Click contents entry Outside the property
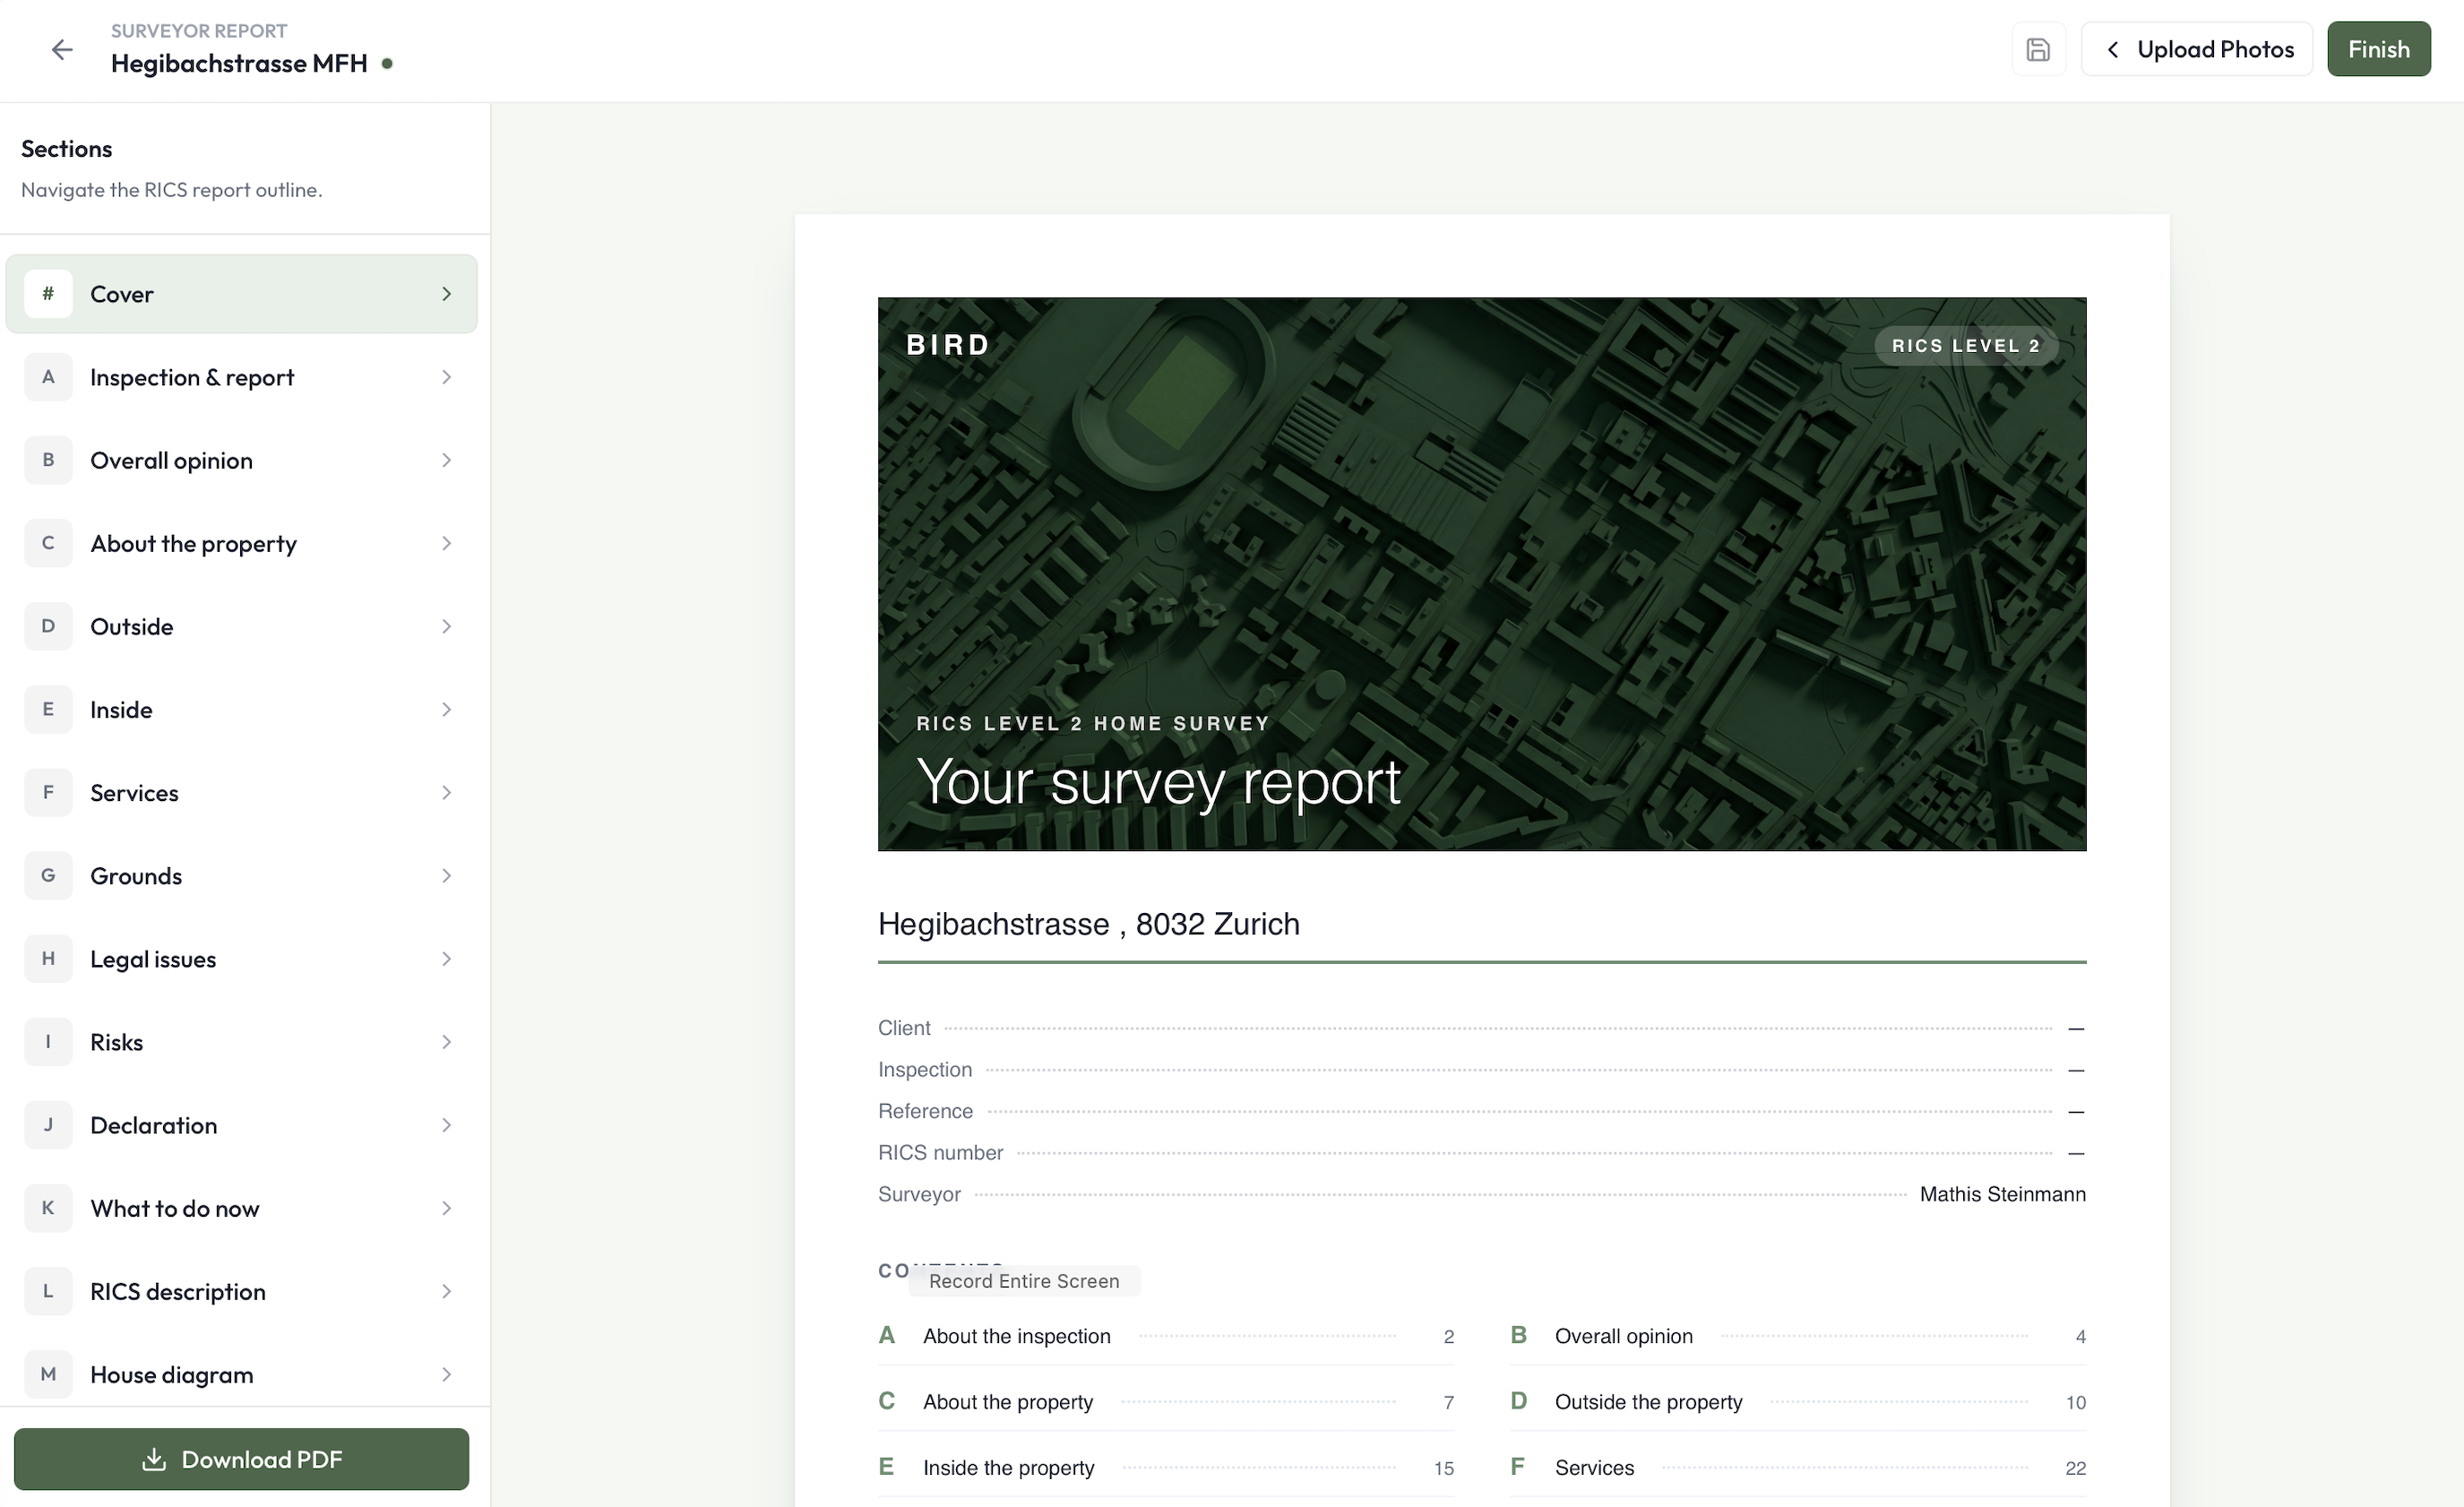The height and width of the screenshot is (1507, 2464). pyautogui.click(x=1797, y=1401)
